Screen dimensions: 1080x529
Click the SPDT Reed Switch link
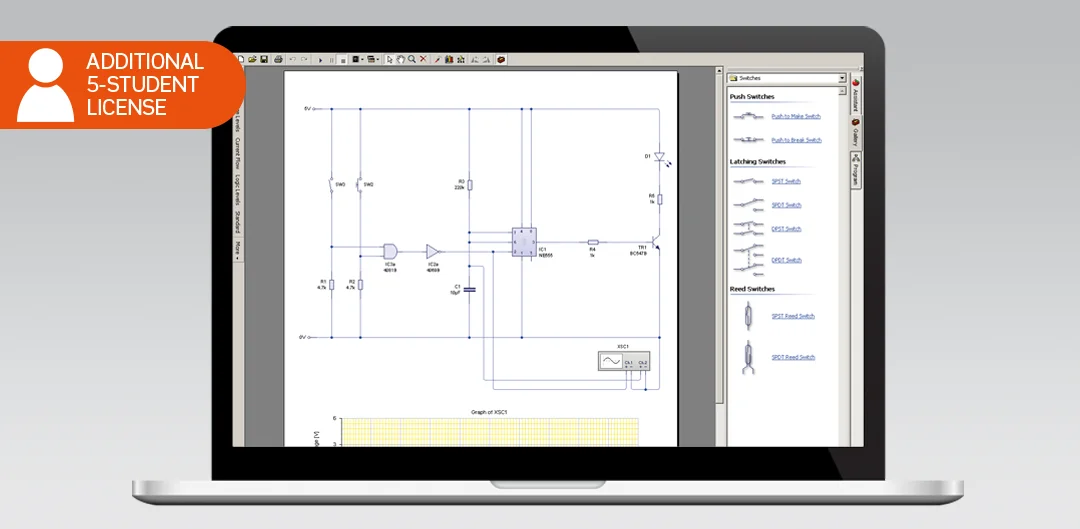coord(792,357)
